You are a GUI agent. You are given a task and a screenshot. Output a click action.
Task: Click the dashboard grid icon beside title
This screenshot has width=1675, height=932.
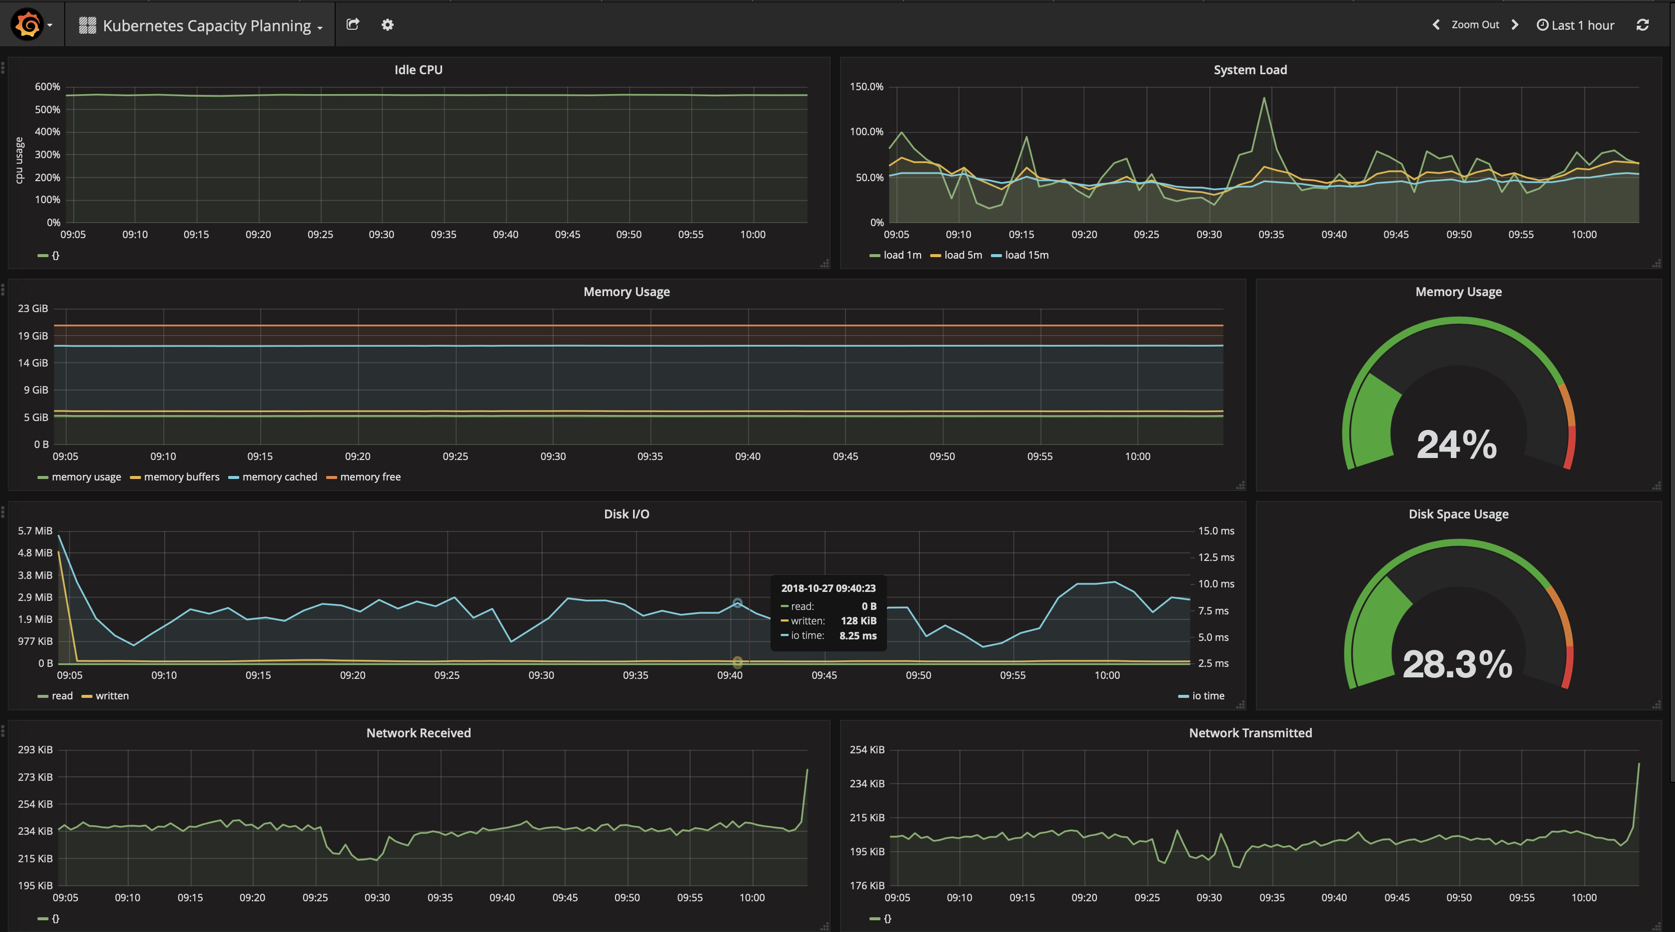tap(87, 25)
